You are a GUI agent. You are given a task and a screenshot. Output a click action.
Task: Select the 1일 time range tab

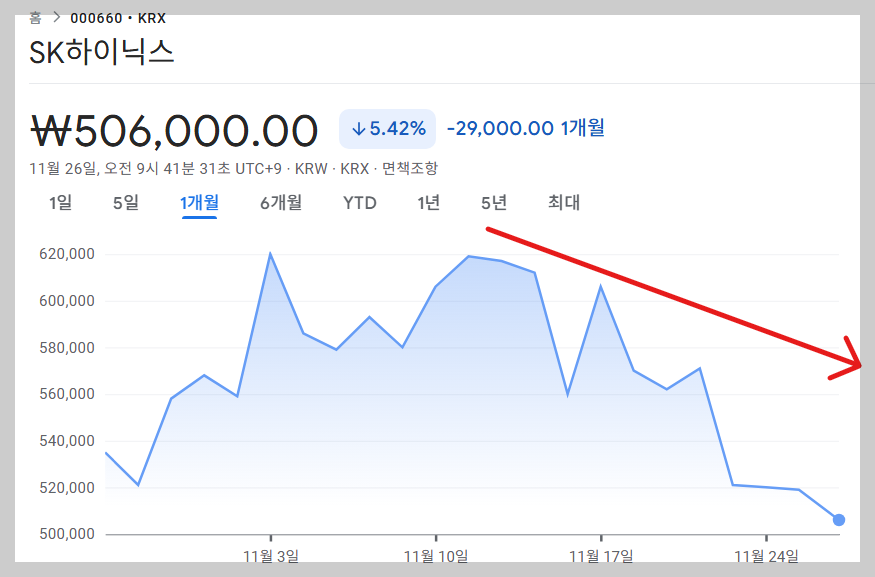click(60, 202)
